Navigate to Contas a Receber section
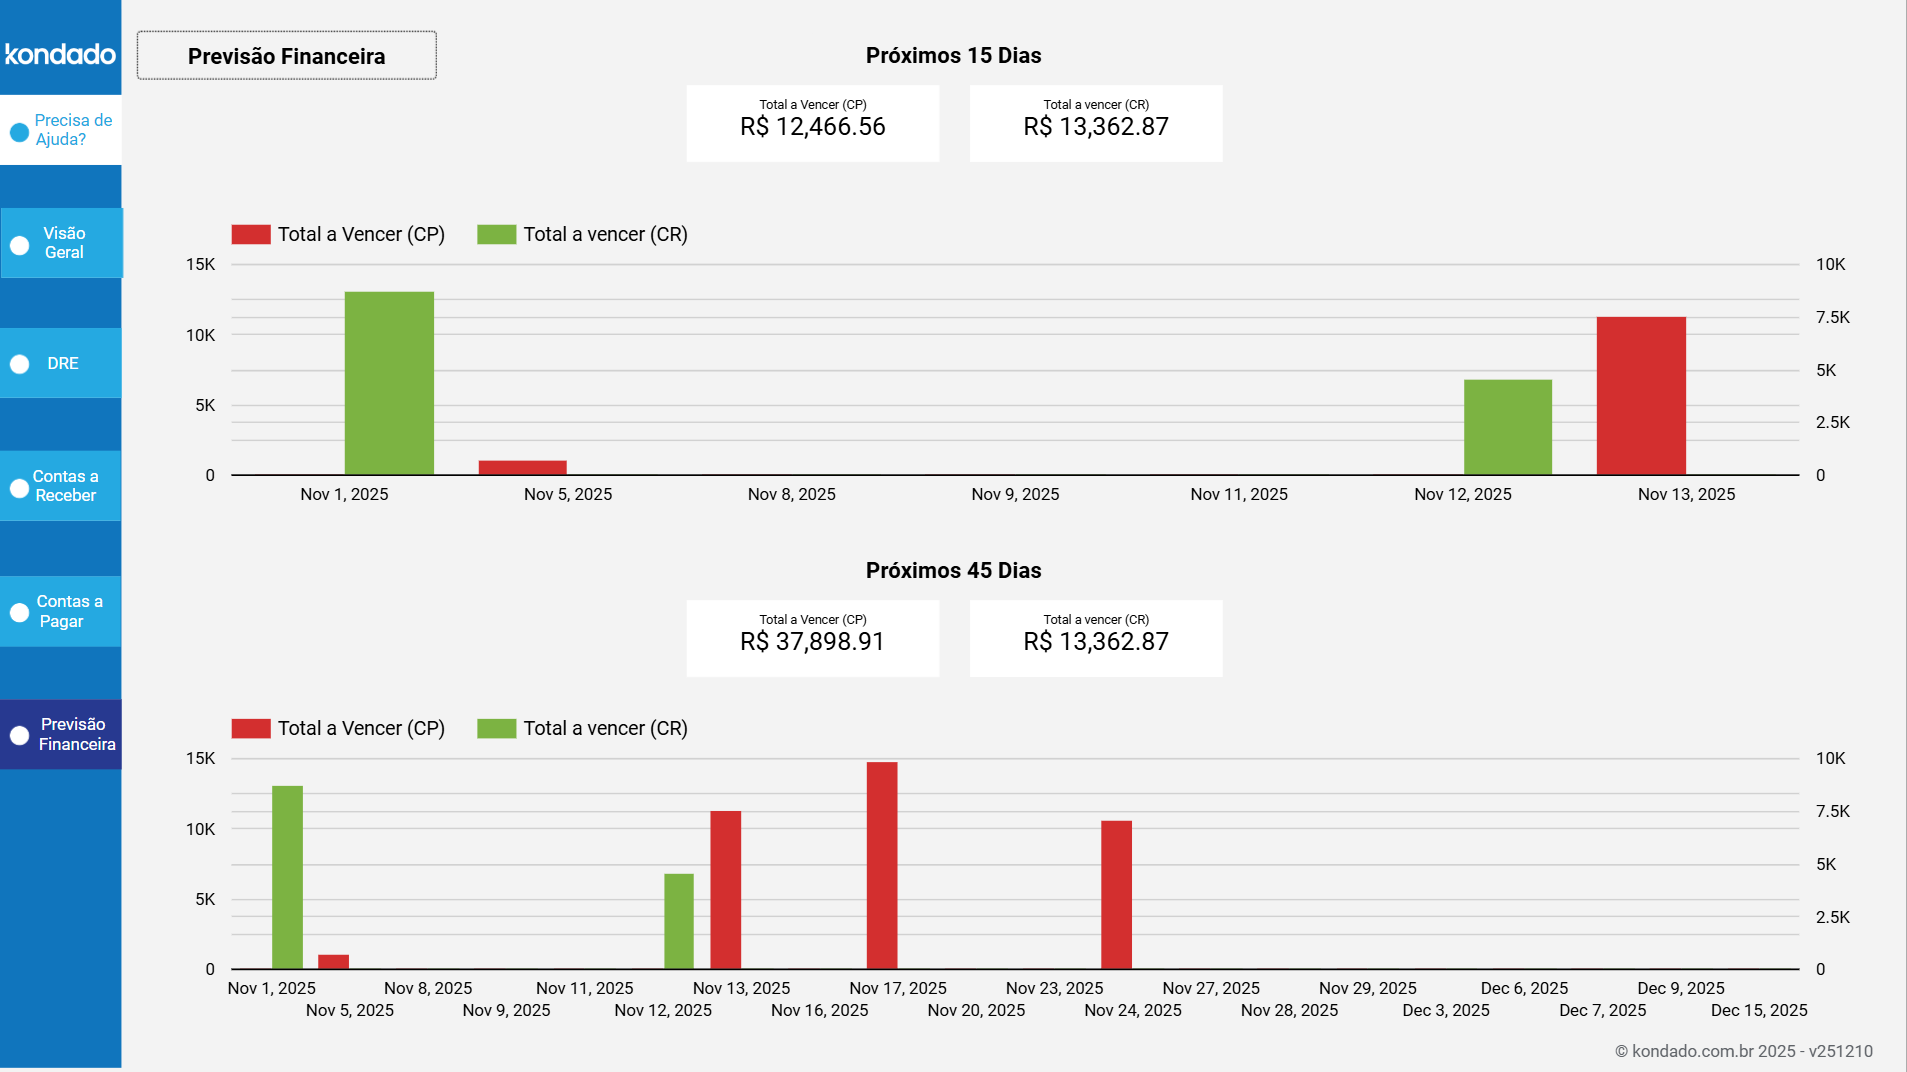The height and width of the screenshot is (1072, 1907). point(66,487)
